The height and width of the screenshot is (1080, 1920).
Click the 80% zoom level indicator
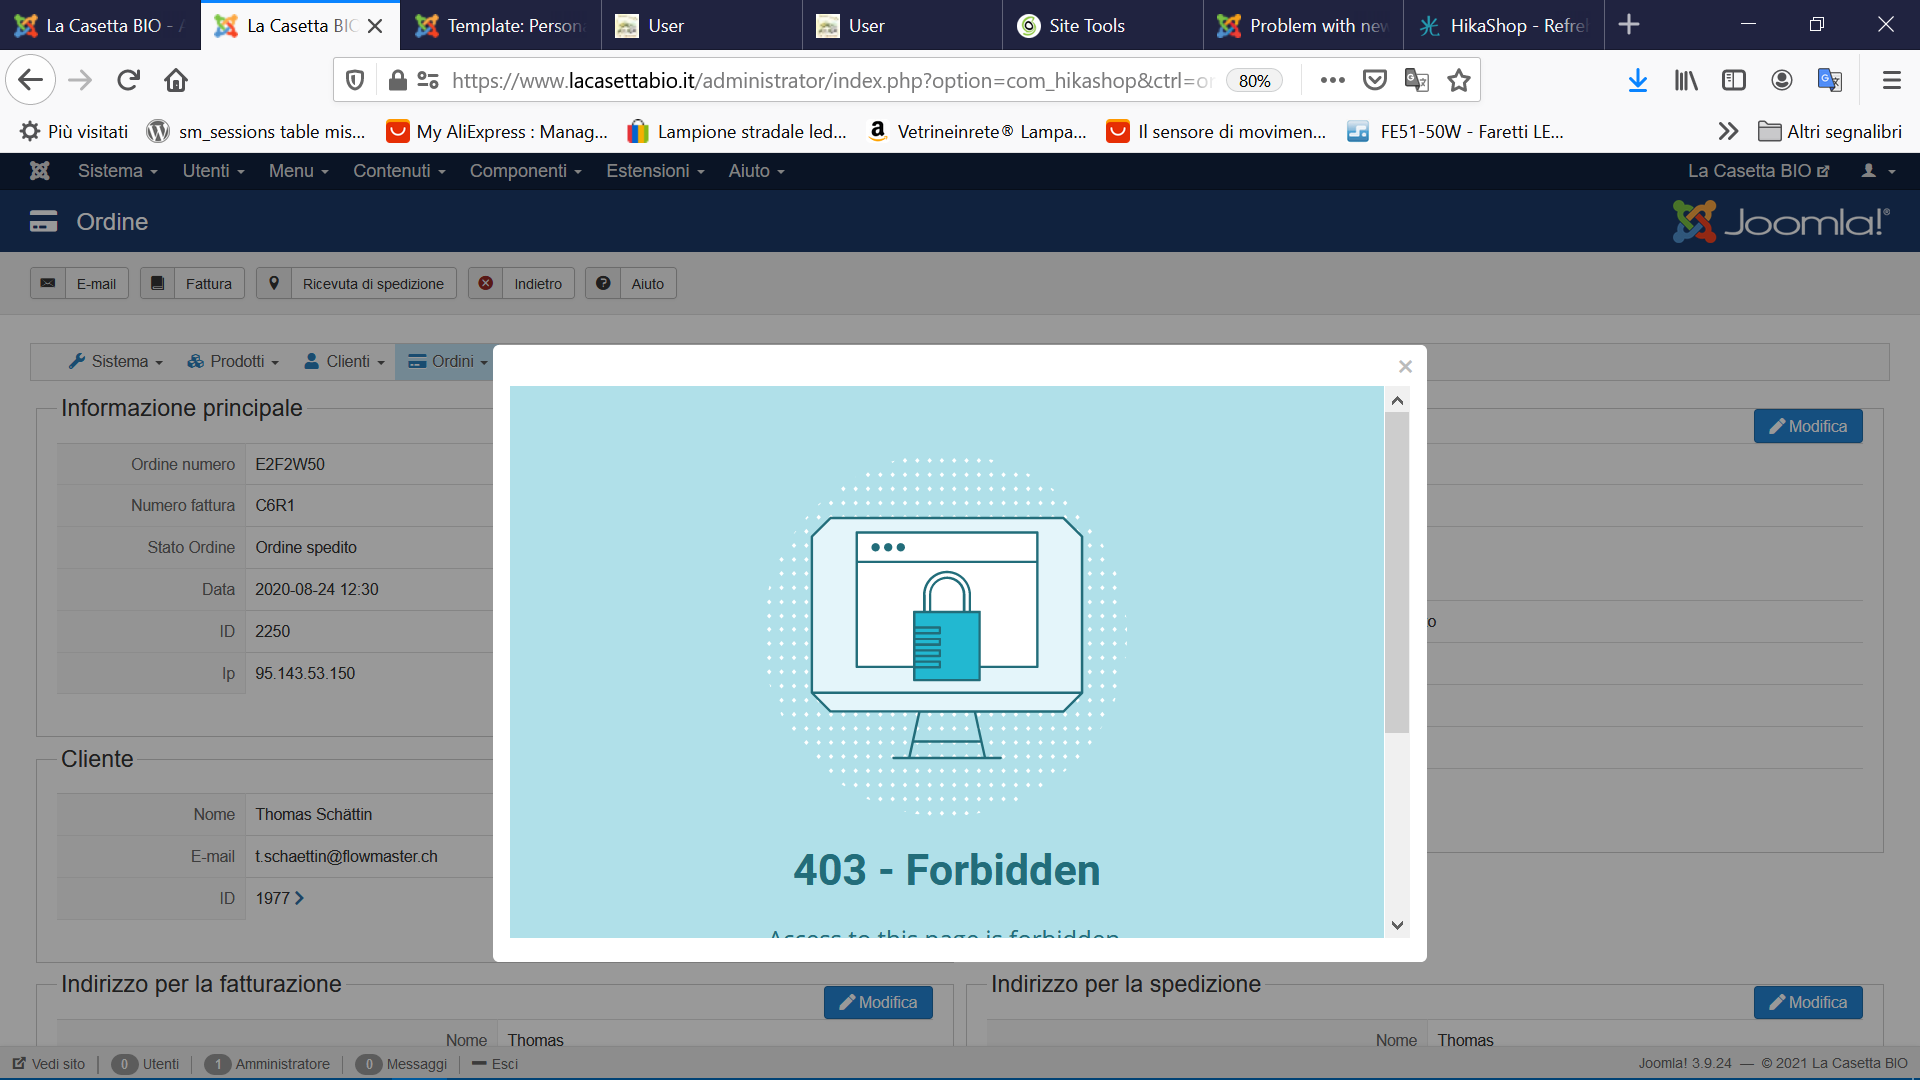point(1254,81)
